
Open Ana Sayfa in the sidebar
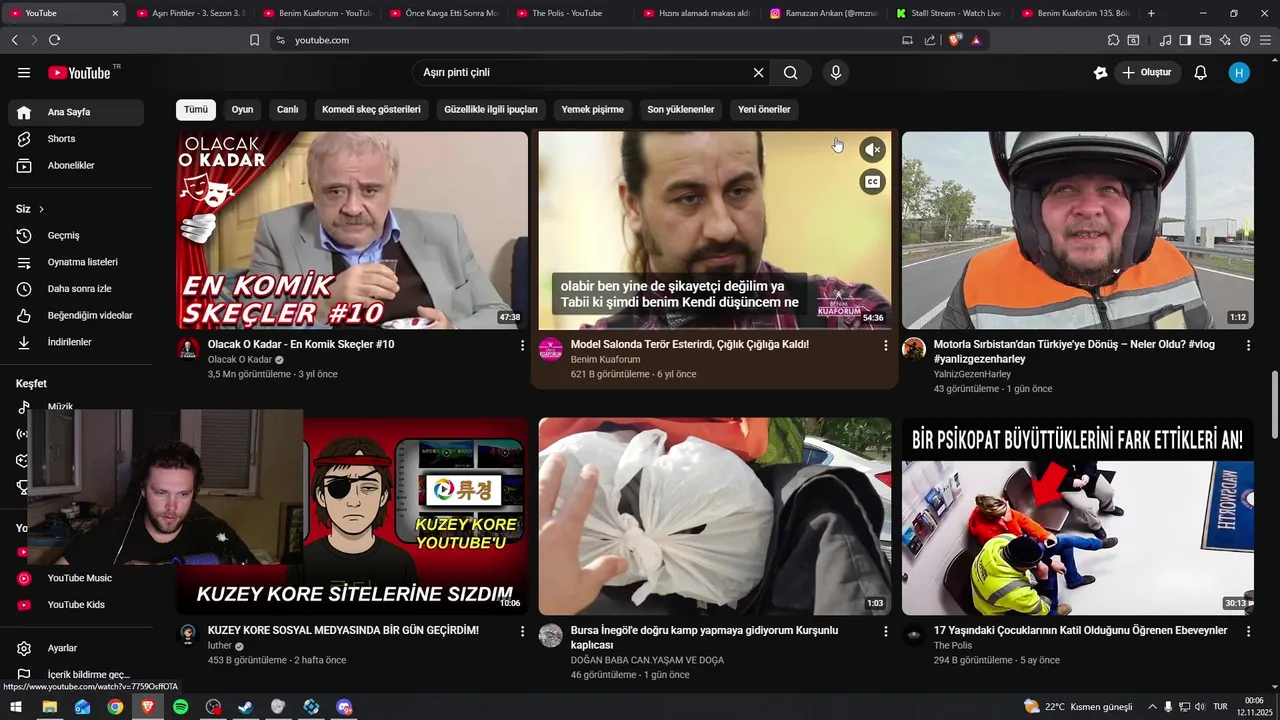(x=76, y=112)
